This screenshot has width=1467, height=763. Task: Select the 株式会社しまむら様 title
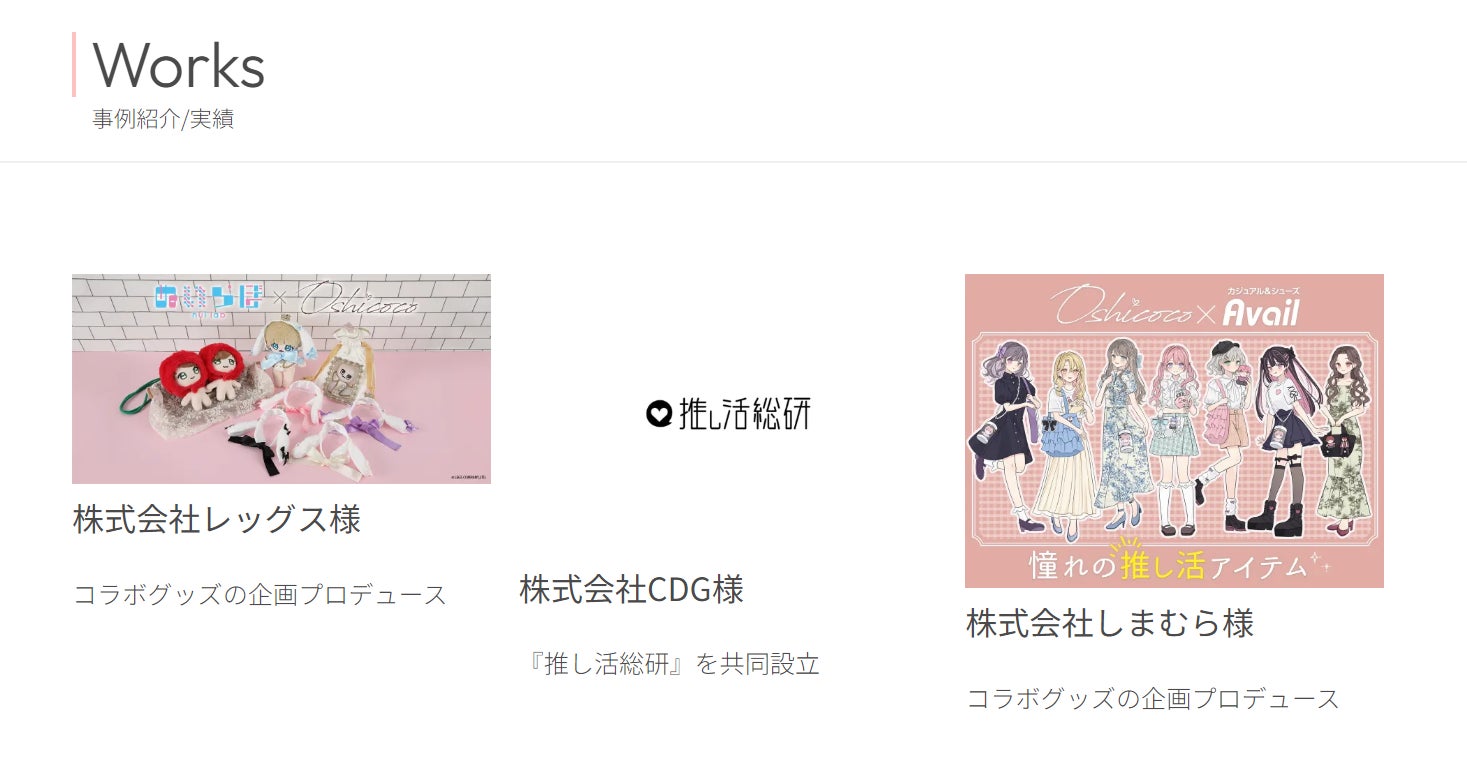[x=1110, y=624]
